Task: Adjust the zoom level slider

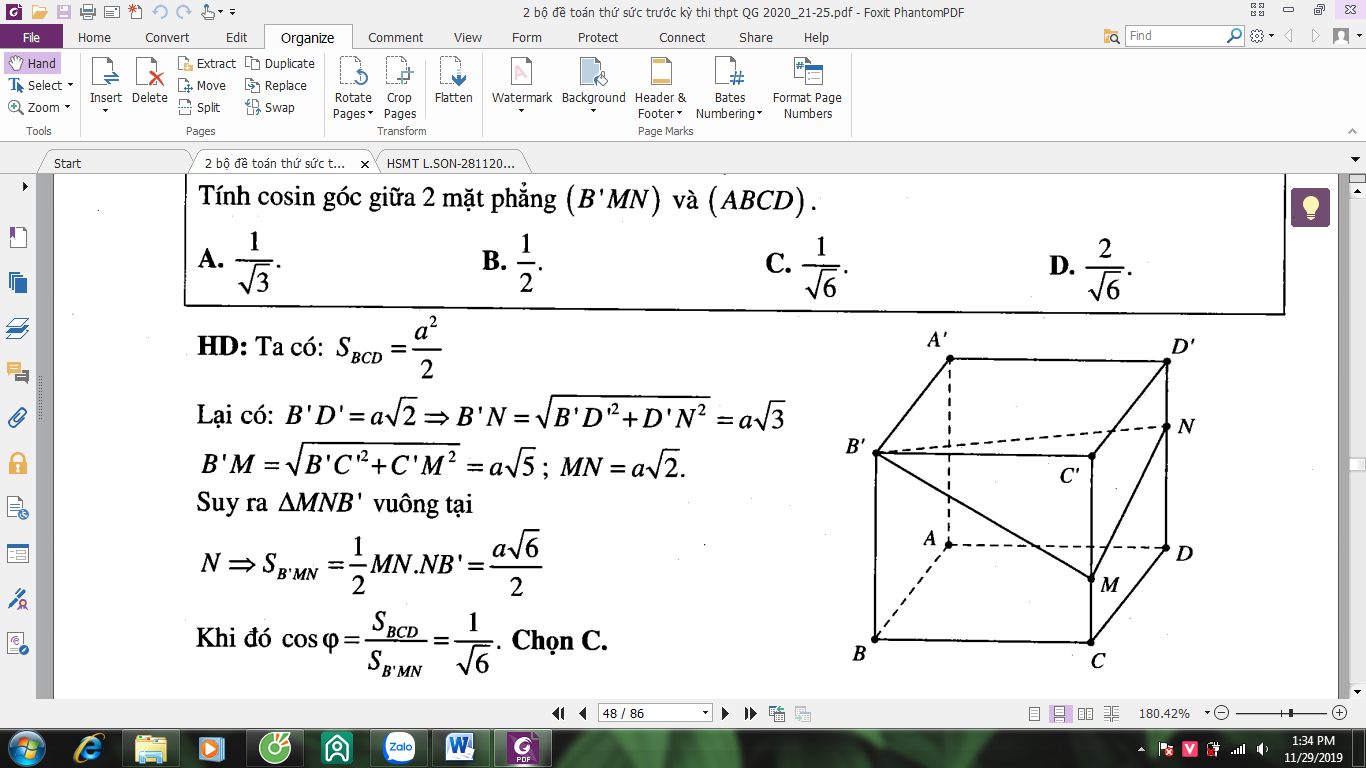Action: tap(1292, 713)
